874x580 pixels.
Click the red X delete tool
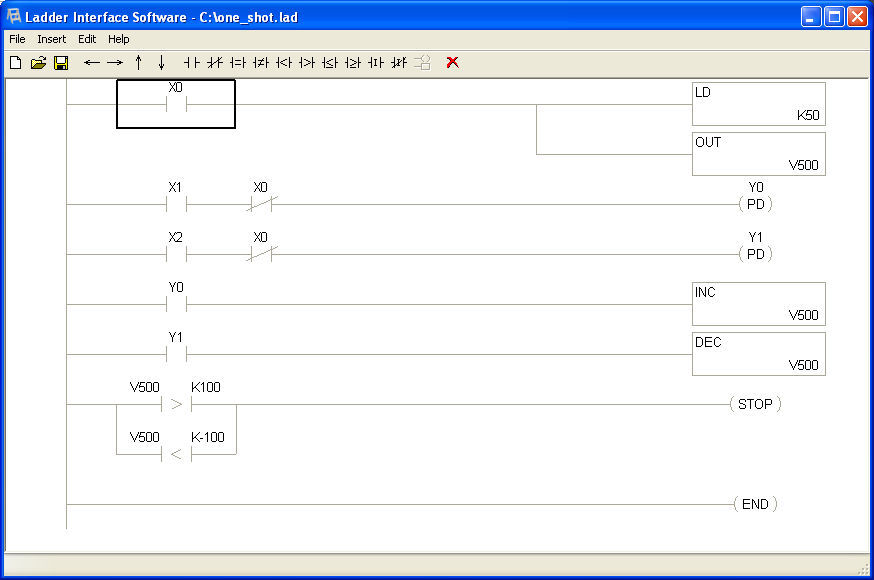452,62
